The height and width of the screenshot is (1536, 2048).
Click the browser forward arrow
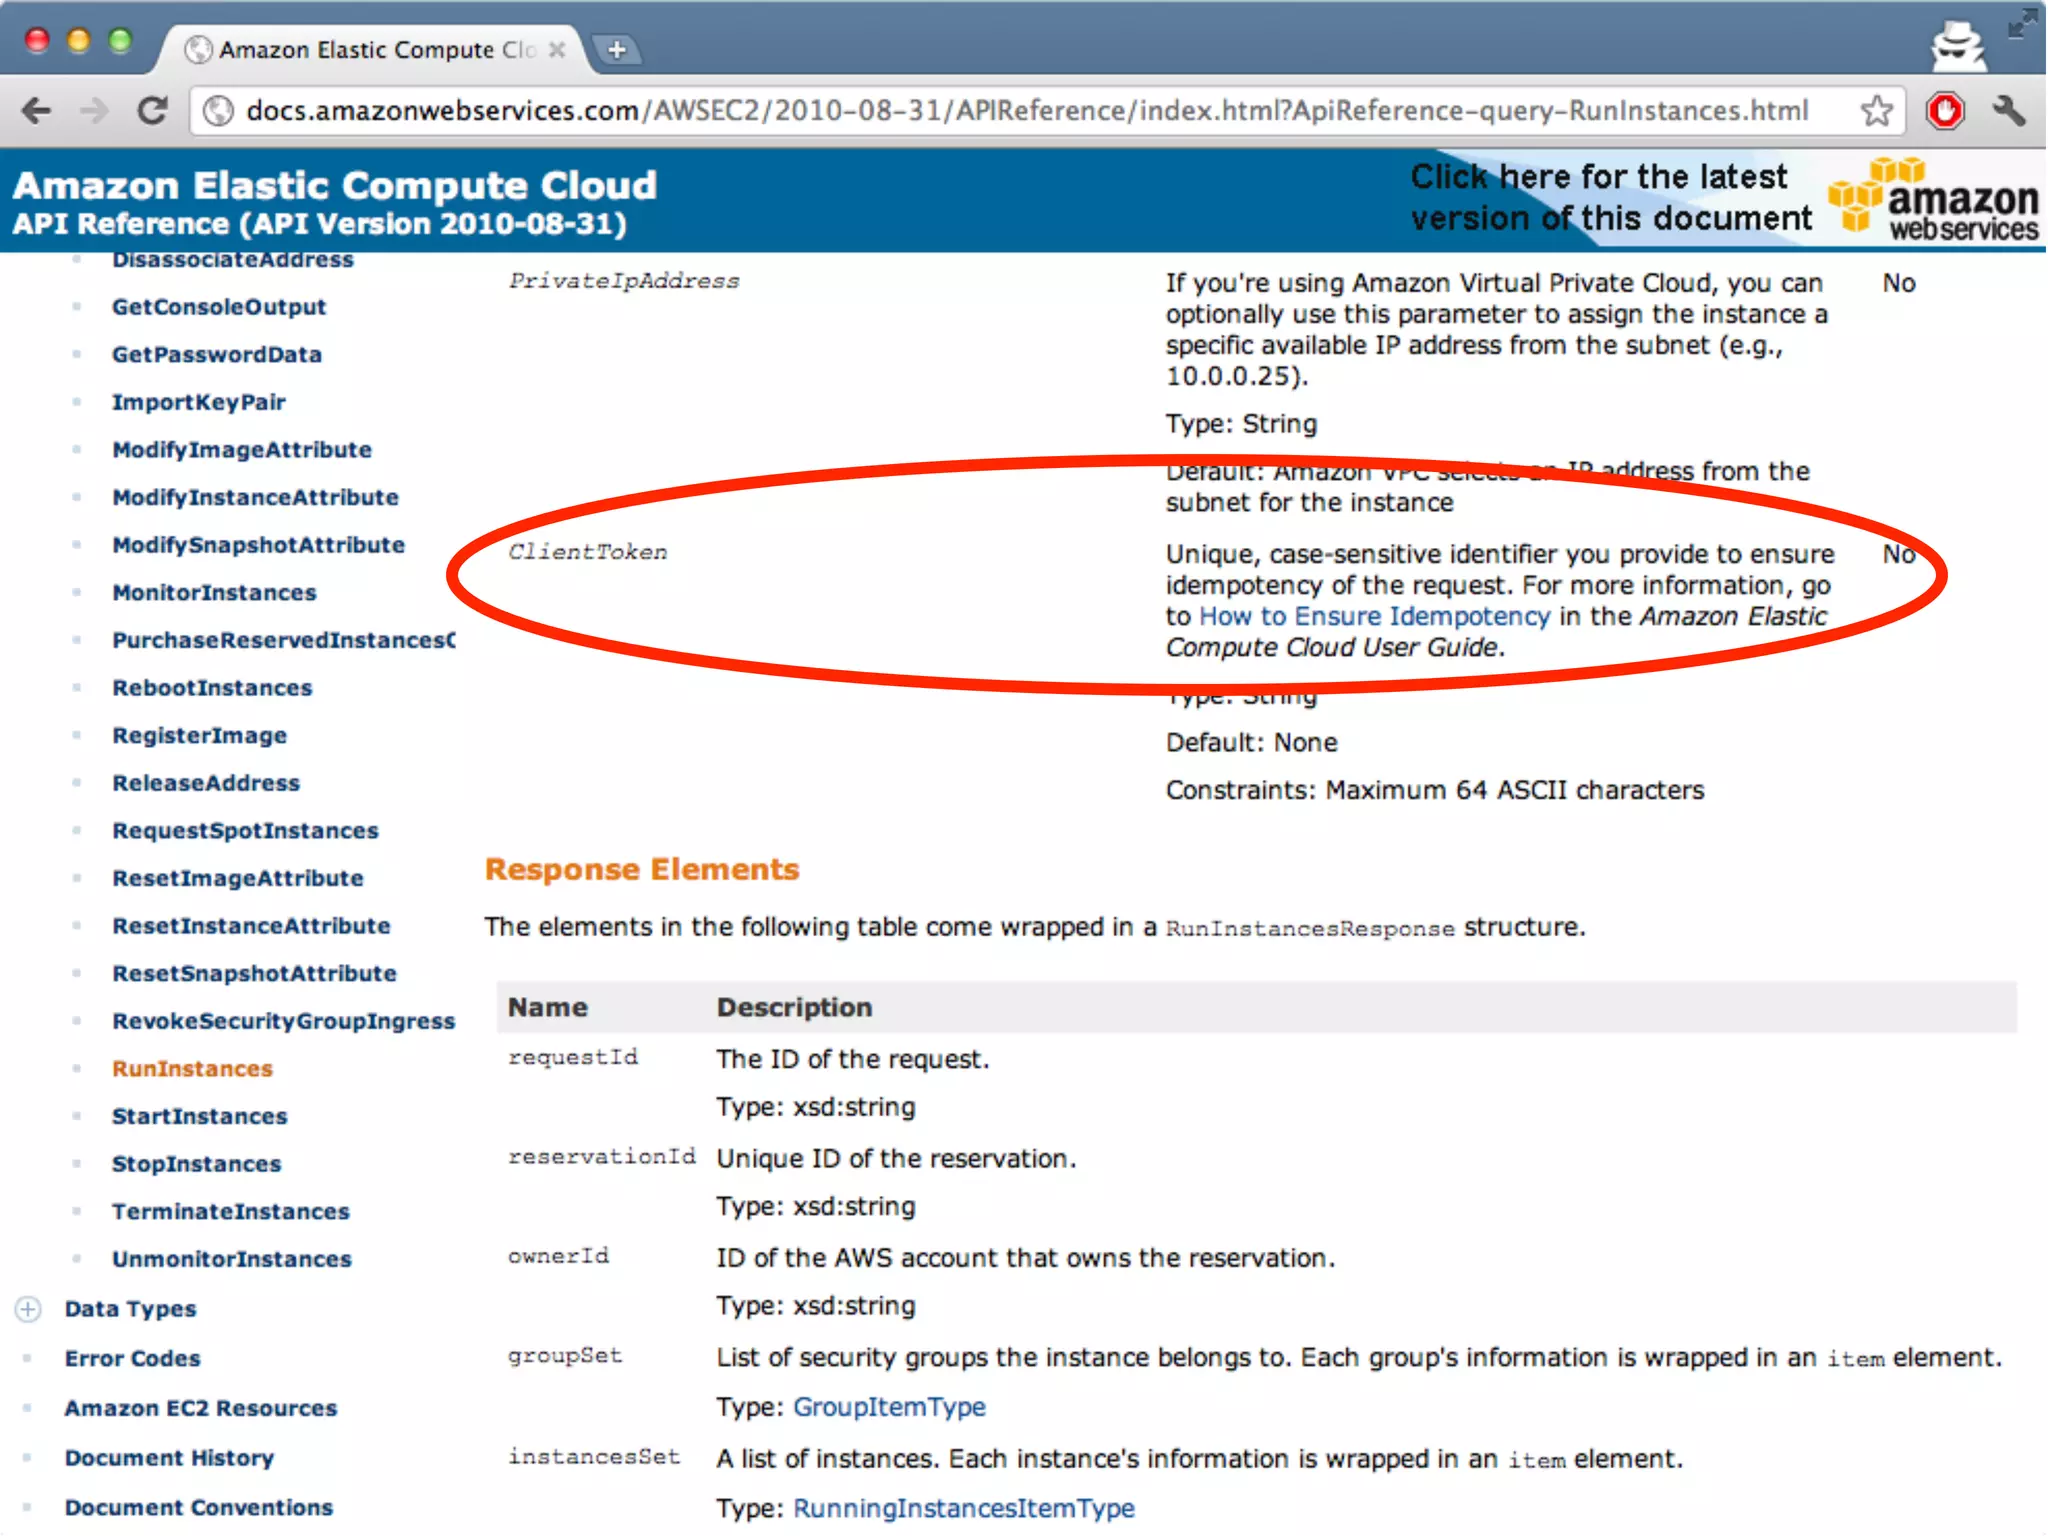coord(94,110)
